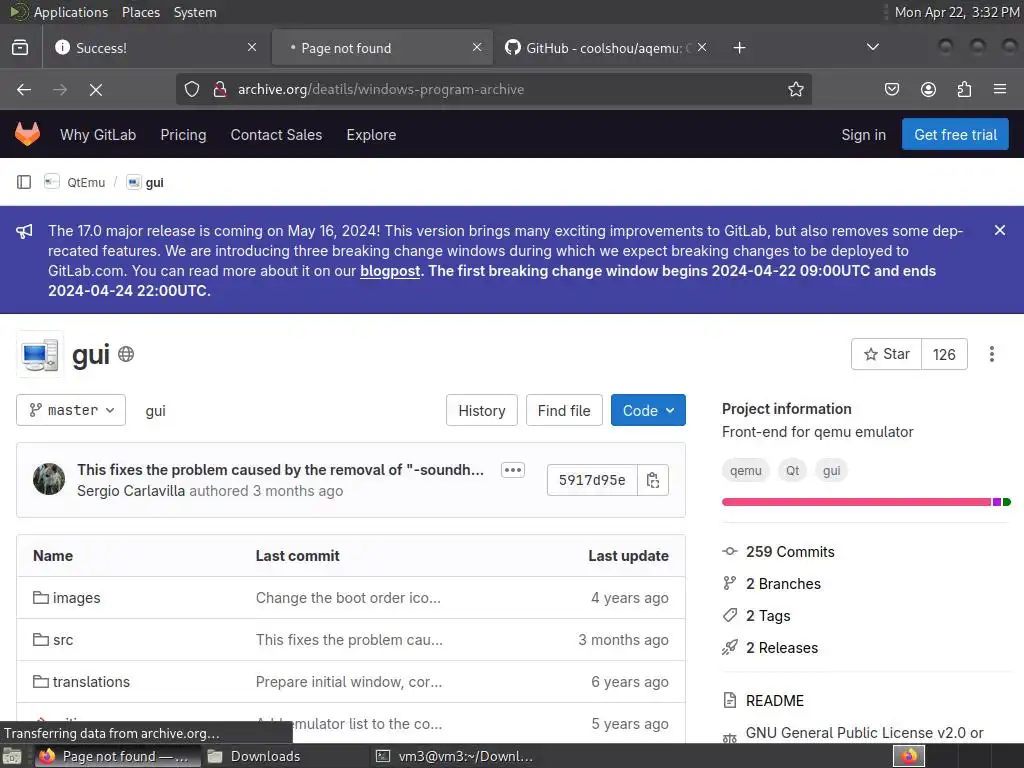Bookmark this page with star icon
This screenshot has height=768, width=1024.
[795, 89]
